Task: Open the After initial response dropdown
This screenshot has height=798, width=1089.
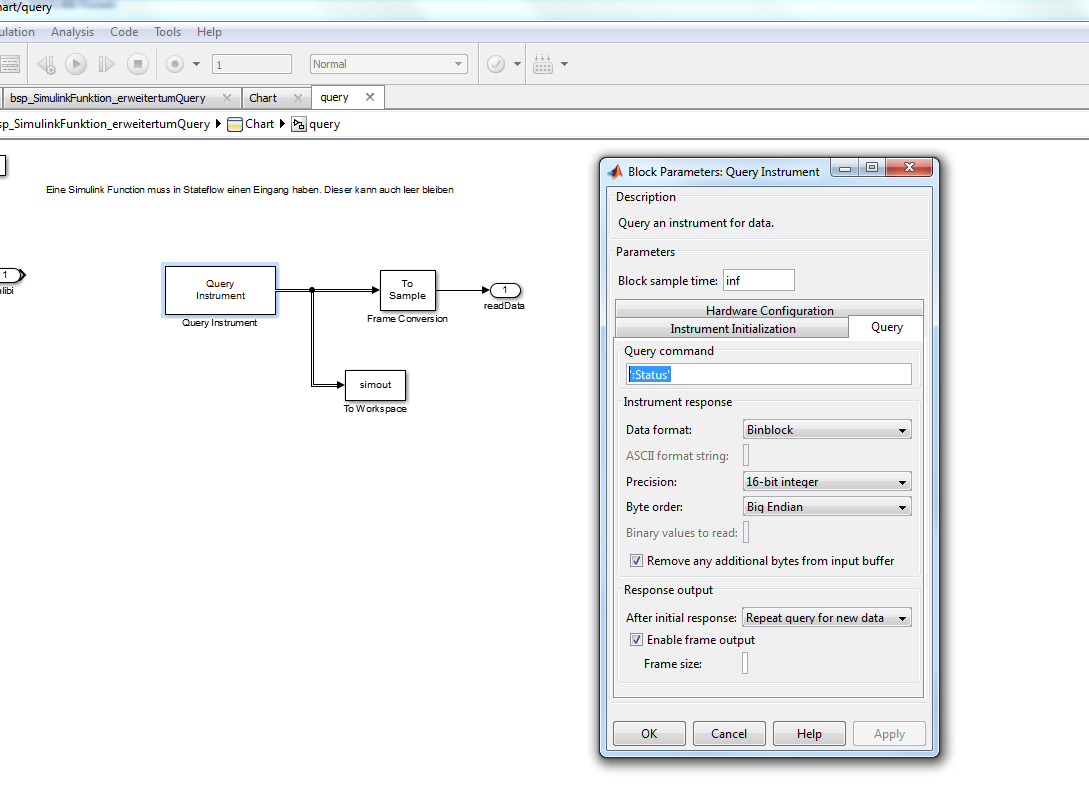Action: coord(827,618)
